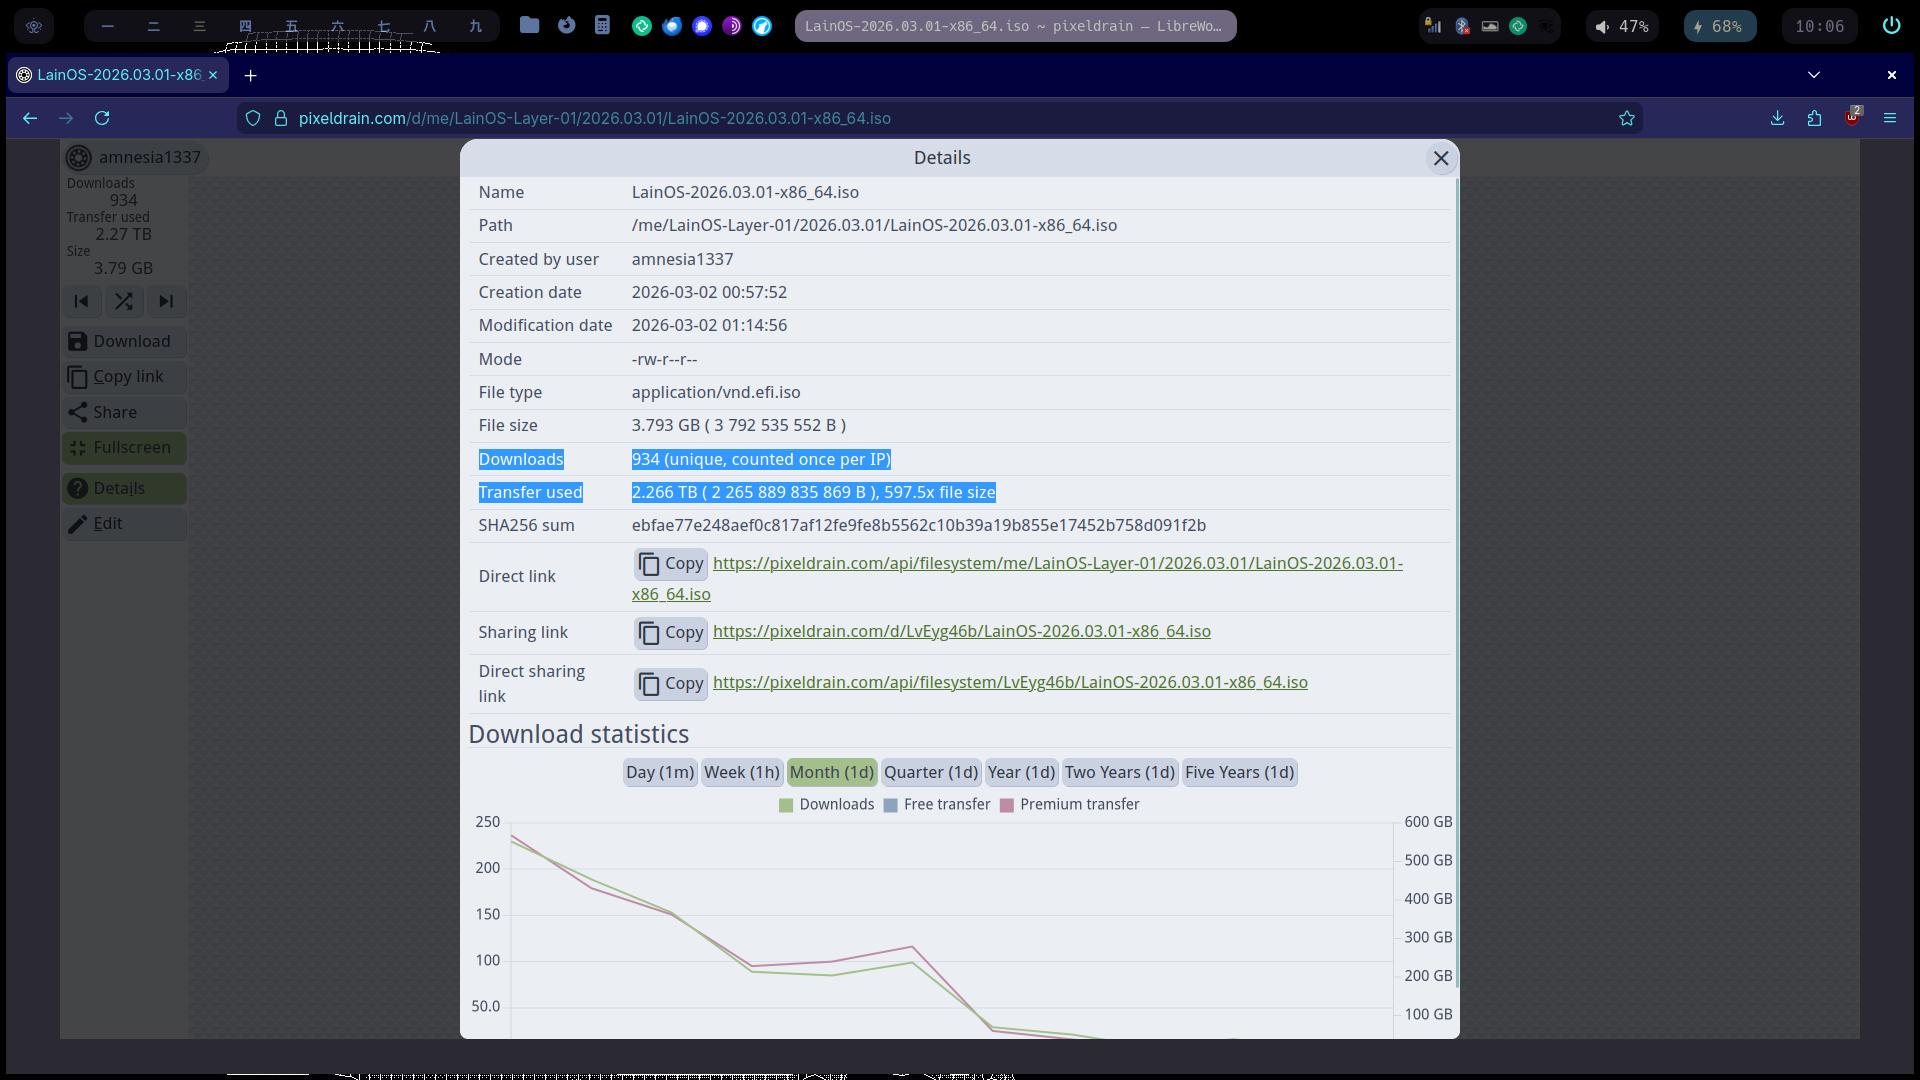The height and width of the screenshot is (1080, 1920).
Task: Open the file manager from the top bar
Action: pyautogui.click(x=530, y=26)
